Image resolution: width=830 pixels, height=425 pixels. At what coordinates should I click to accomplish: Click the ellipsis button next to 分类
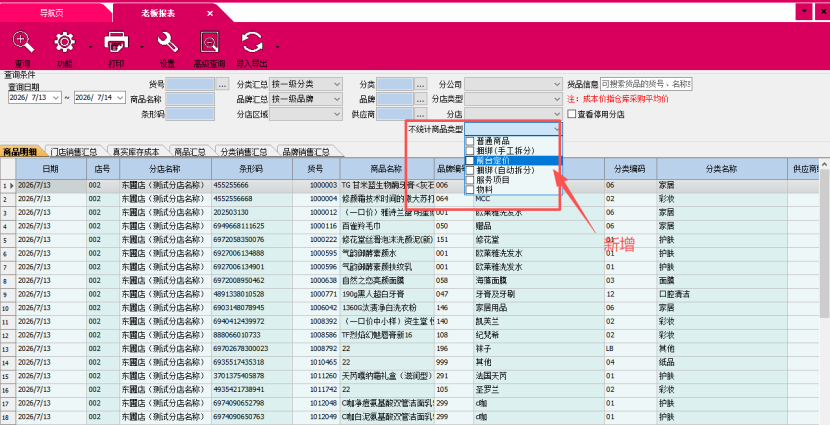(x=420, y=84)
